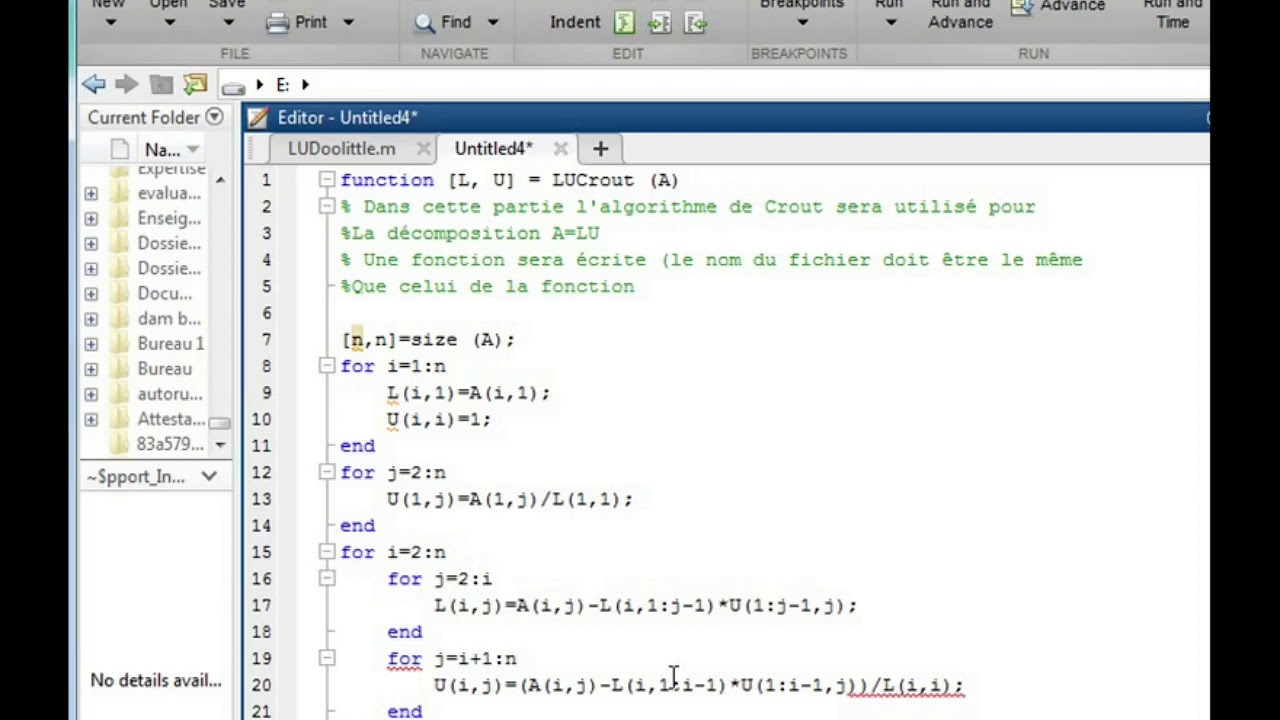The height and width of the screenshot is (720, 1280).
Task: Close the Untitled4* tab
Action: [x=561, y=149]
